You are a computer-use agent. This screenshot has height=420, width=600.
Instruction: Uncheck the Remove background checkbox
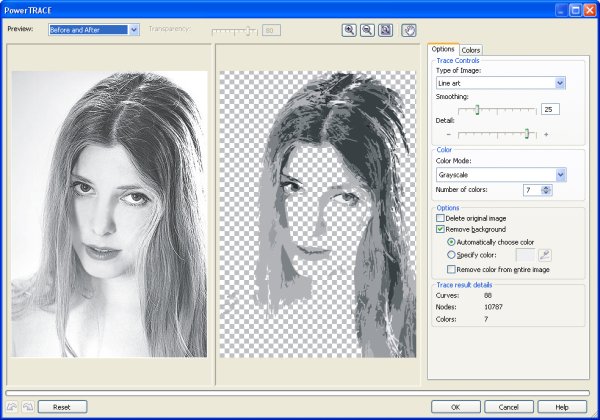tap(441, 230)
